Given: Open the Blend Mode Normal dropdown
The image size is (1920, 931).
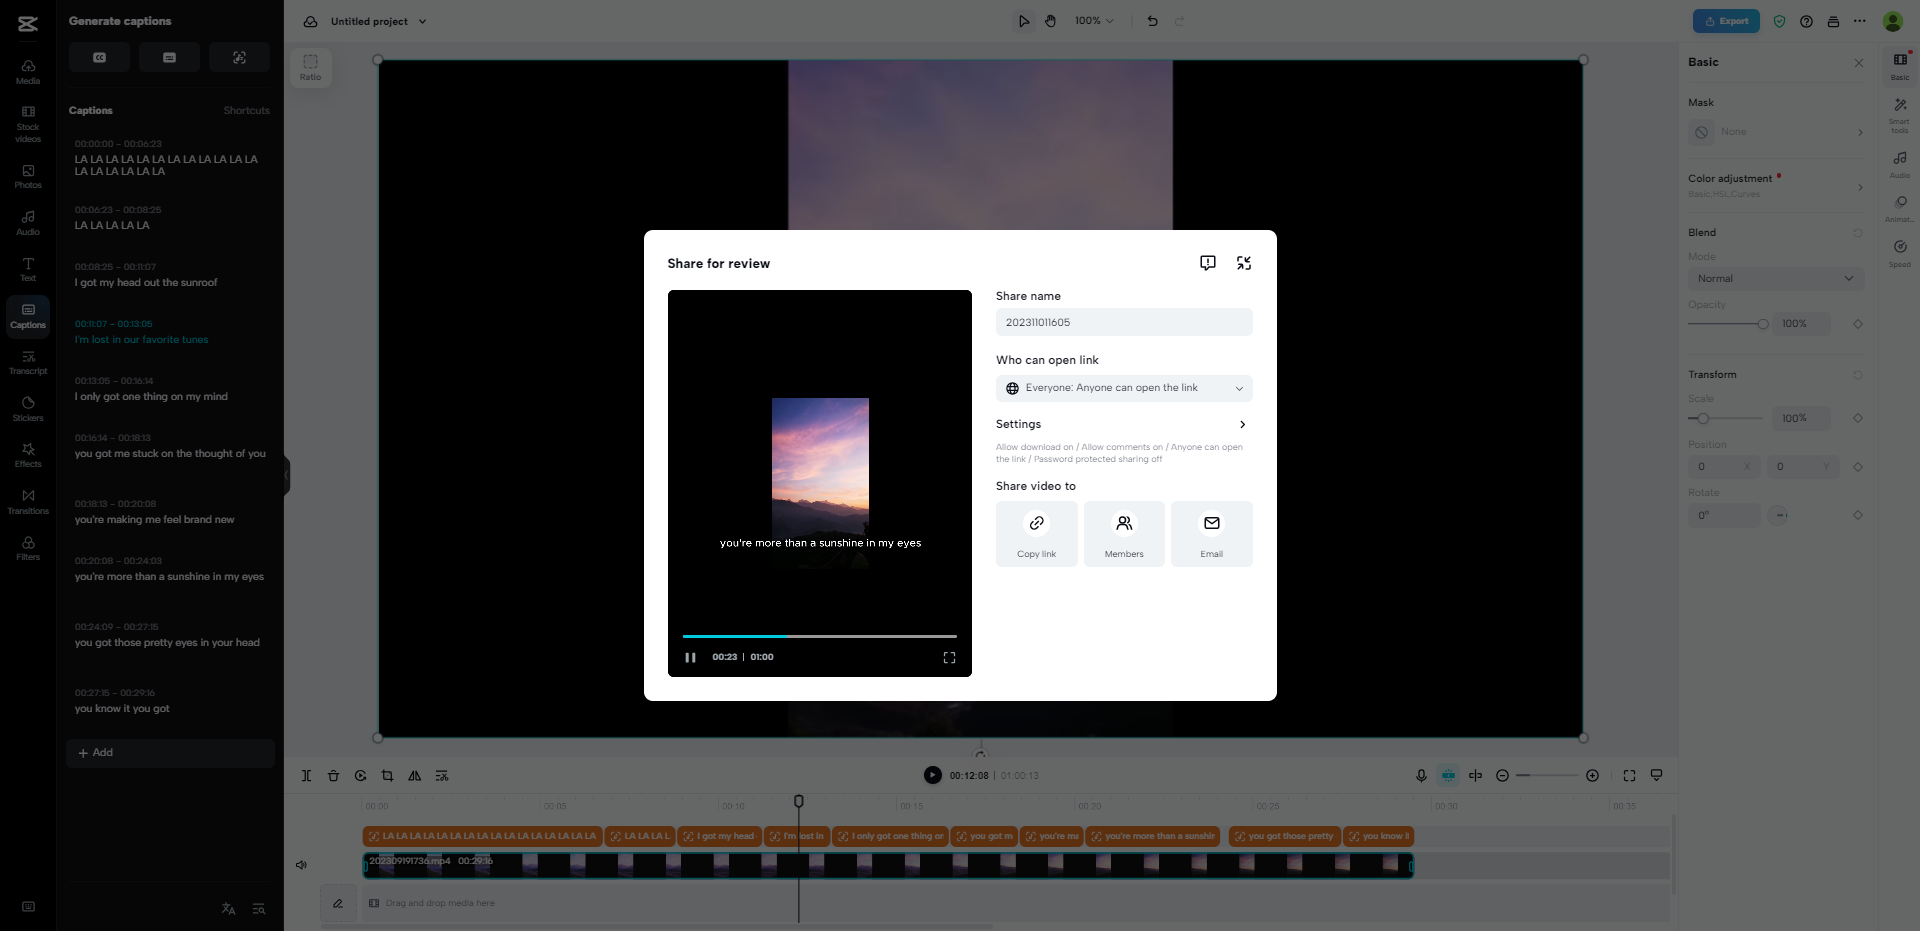Looking at the screenshot, I should click(1776, 279).
